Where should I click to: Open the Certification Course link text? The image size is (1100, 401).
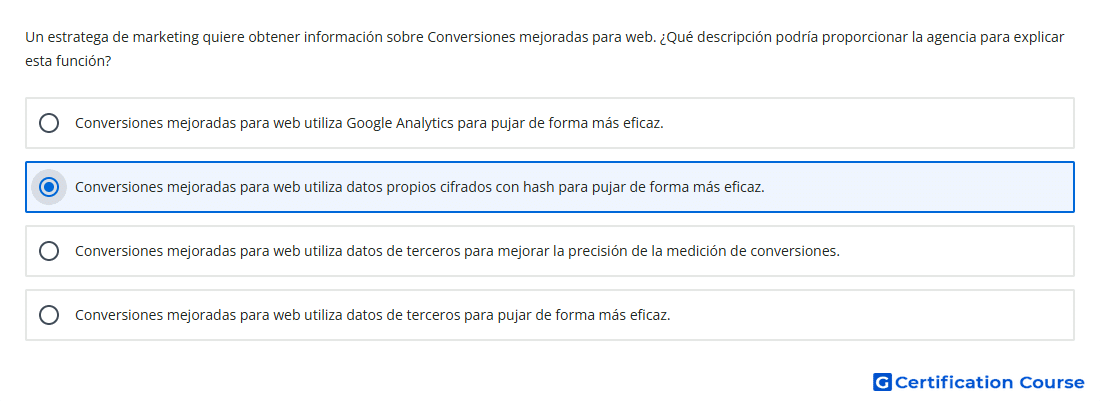989,382
